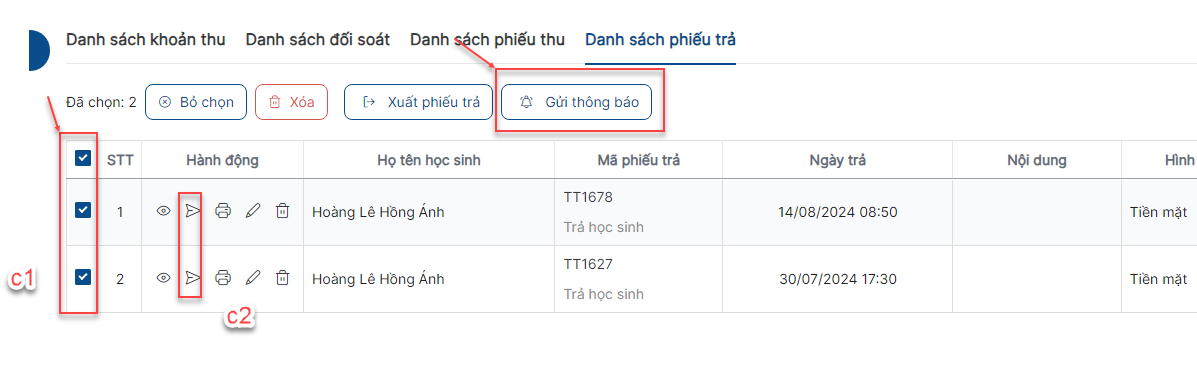
Task: Uncheck the checkbox for row 1
Action: tap(83, 211)
